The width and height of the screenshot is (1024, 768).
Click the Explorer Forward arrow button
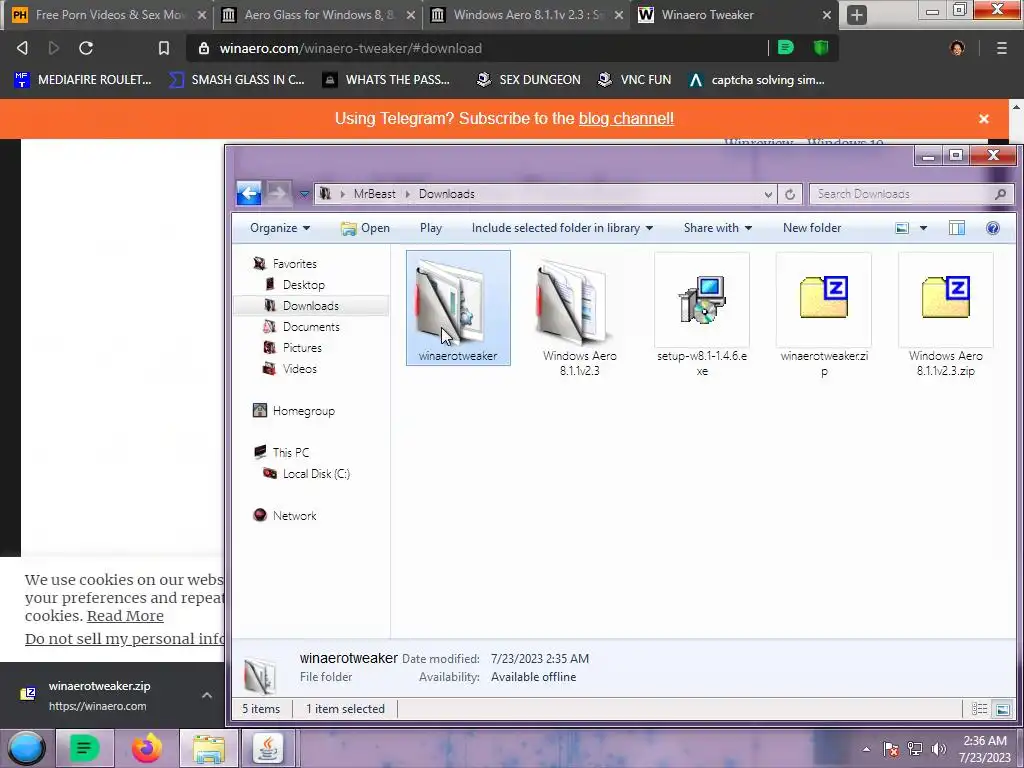(278, 193)
